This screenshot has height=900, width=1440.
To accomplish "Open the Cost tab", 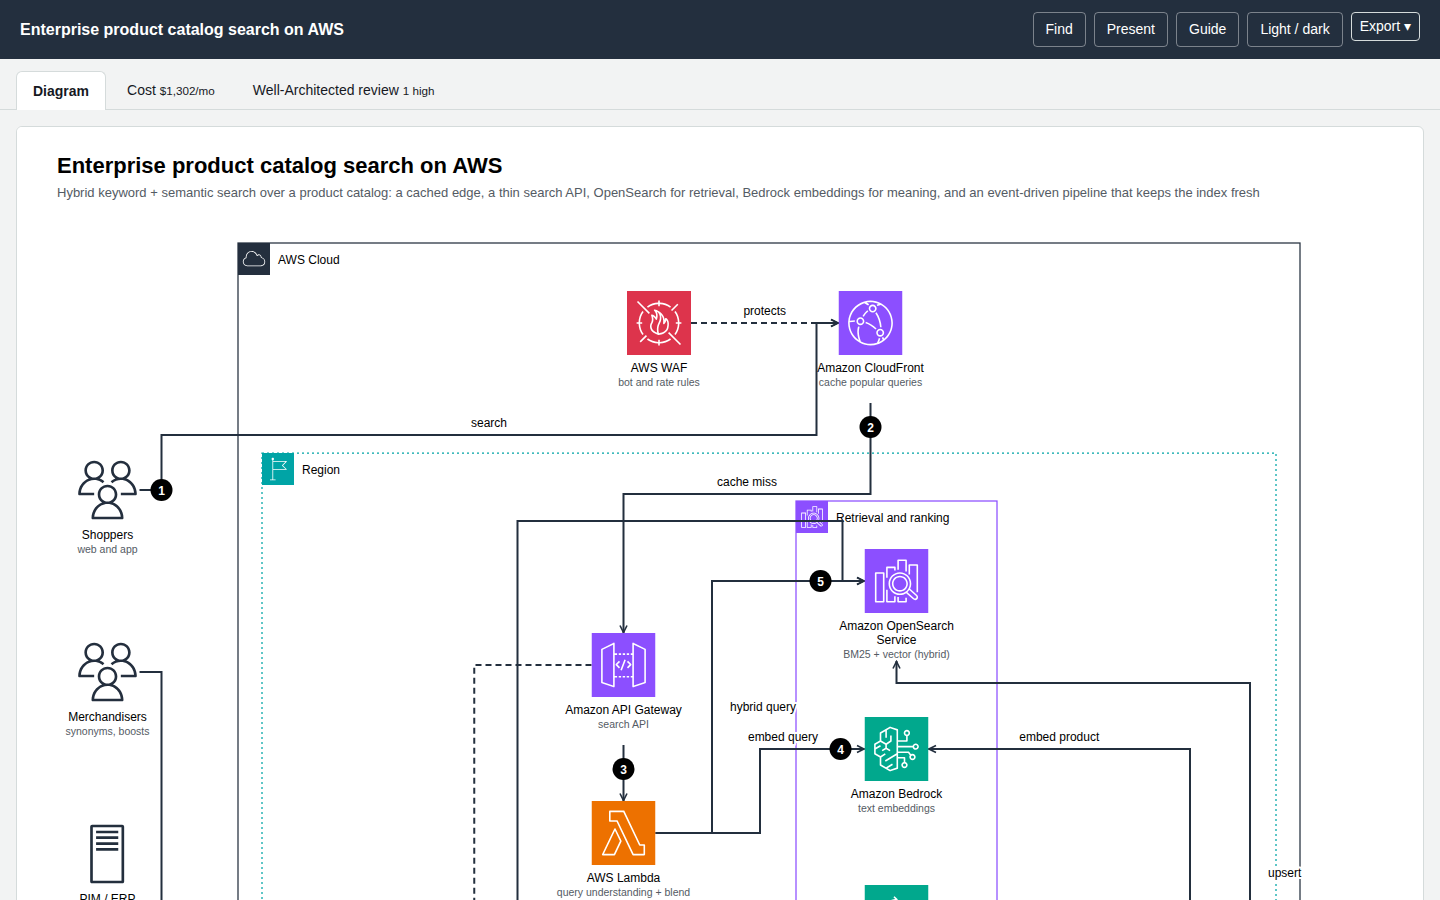I will click(171, 90).
